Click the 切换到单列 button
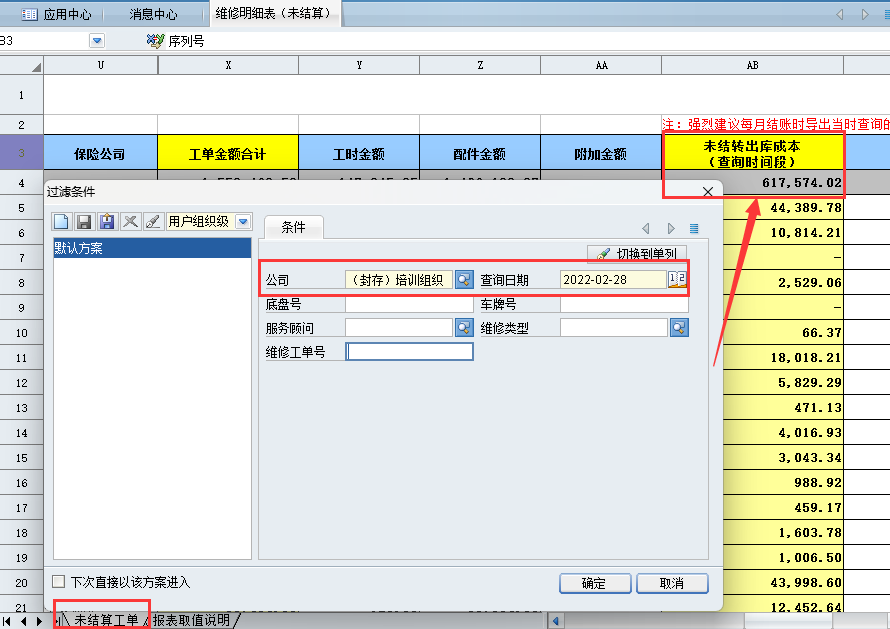Screen dimensions: 890x629 pos(637,254)
